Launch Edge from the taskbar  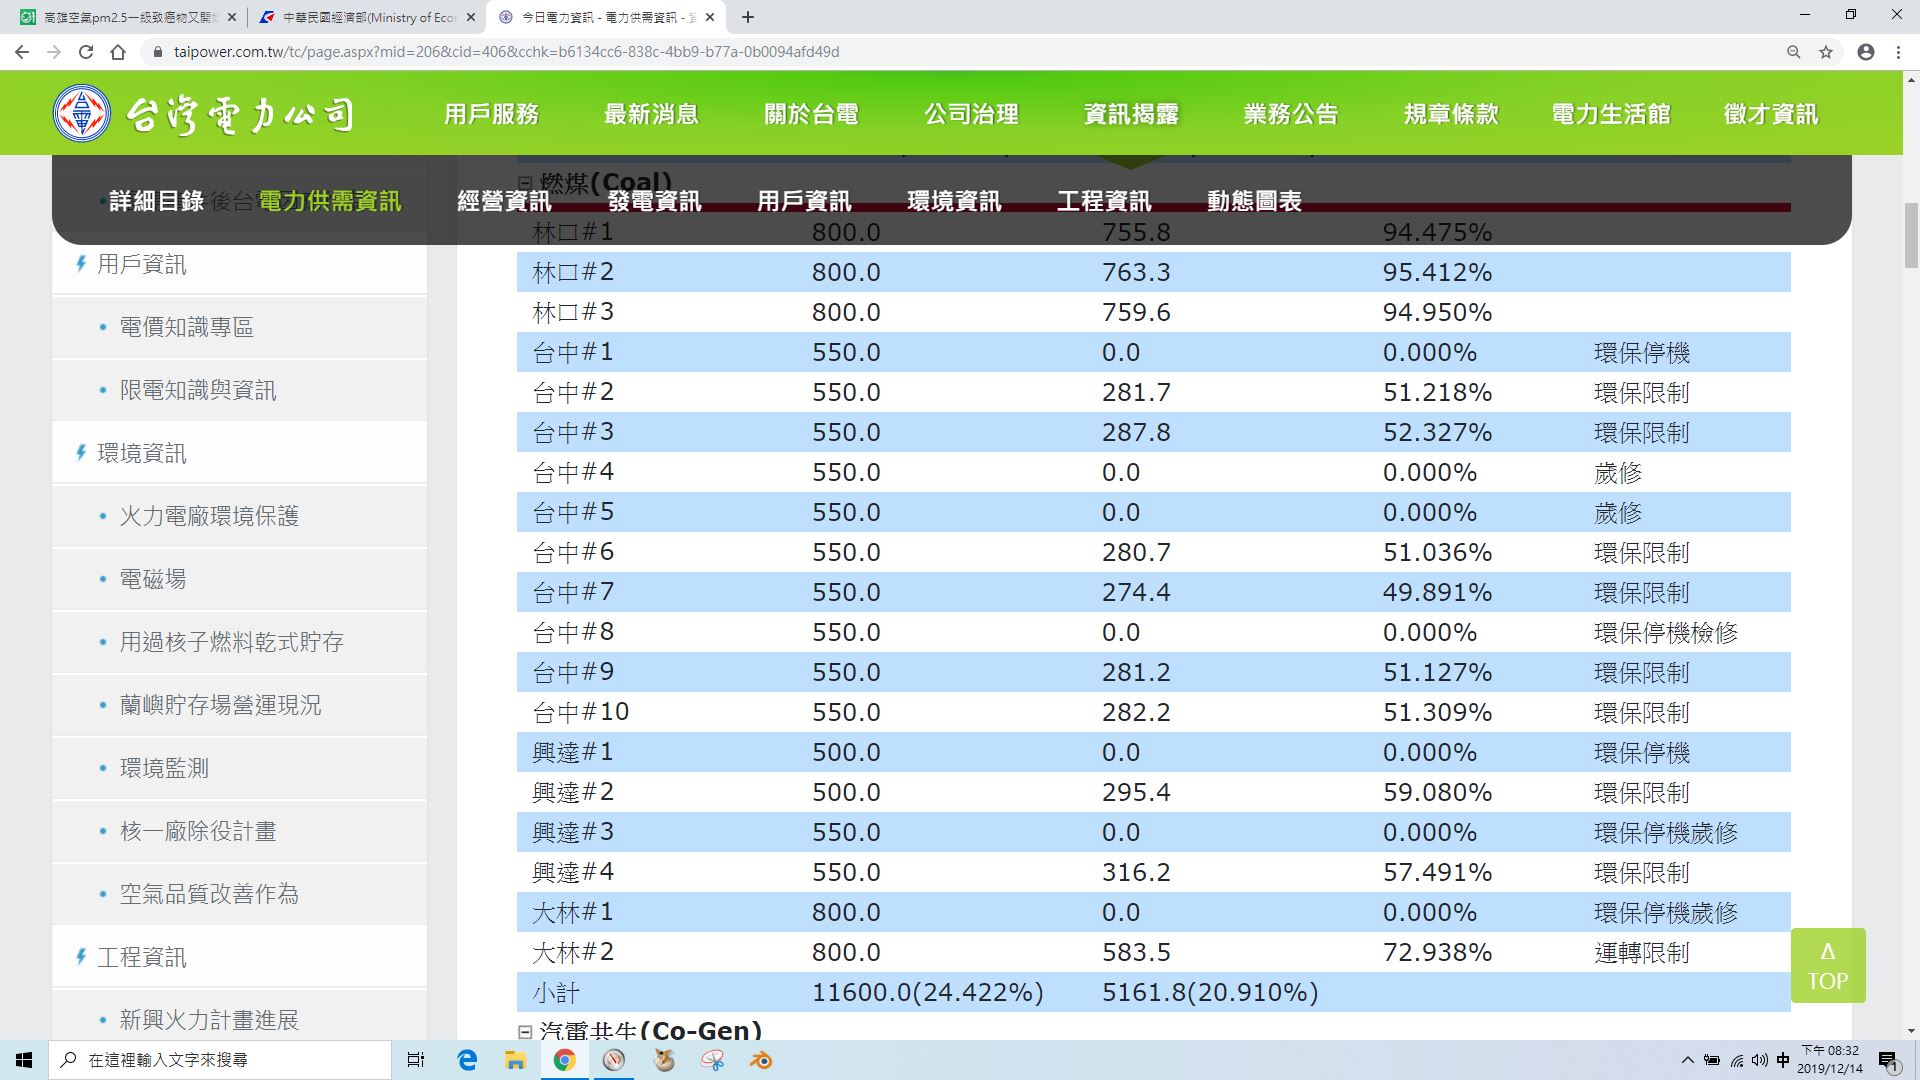click(467, 1060)
